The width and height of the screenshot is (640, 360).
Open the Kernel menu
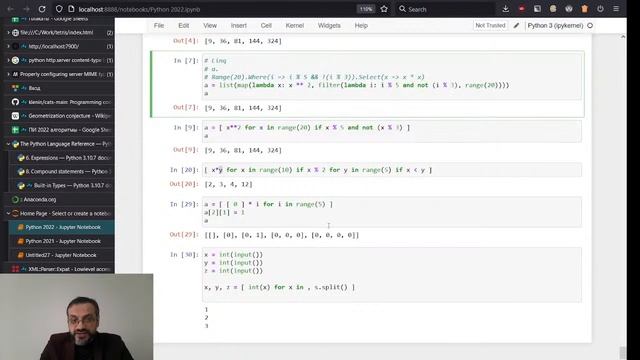[x=295, y=25]
